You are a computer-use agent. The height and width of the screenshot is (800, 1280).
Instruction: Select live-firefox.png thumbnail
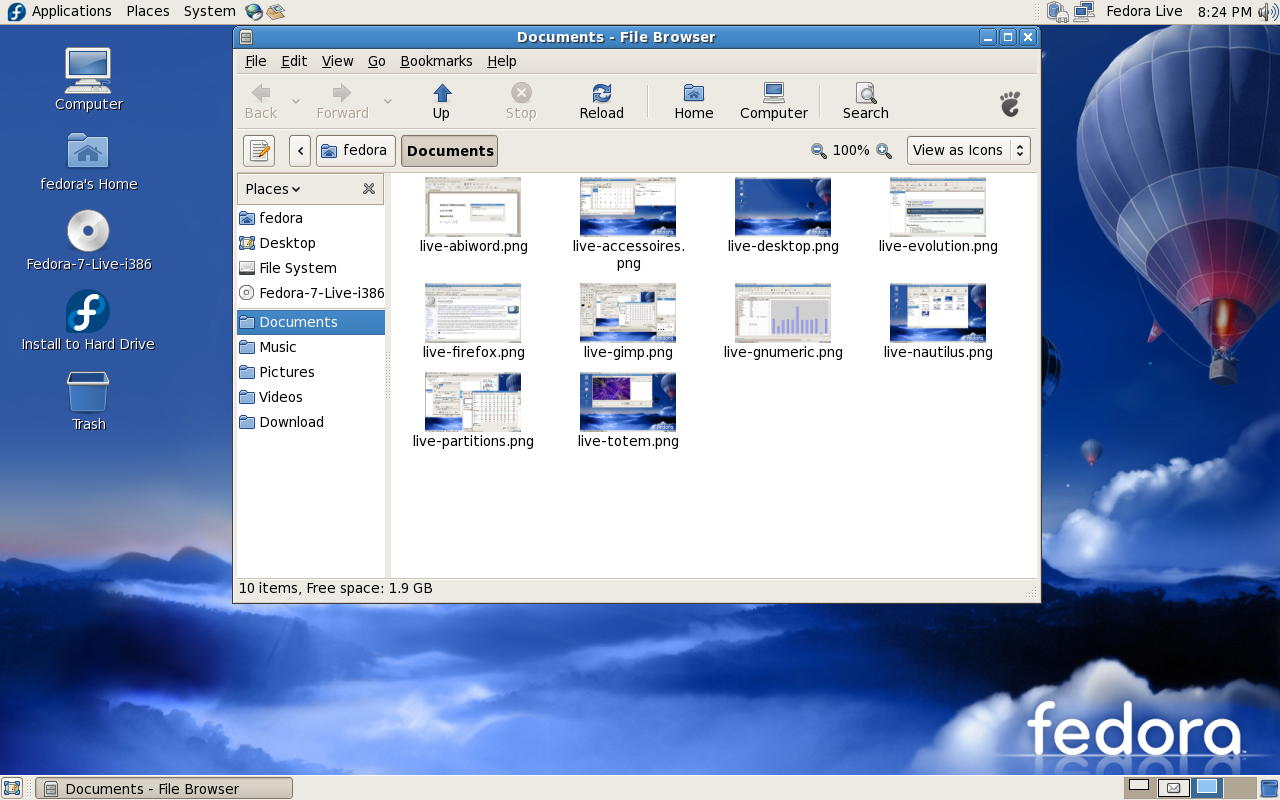(x=473, y=313)
